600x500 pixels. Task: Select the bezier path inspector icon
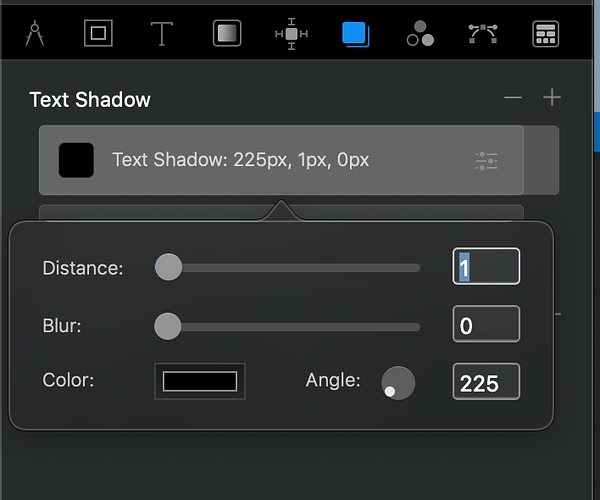[x=484, y=33]
